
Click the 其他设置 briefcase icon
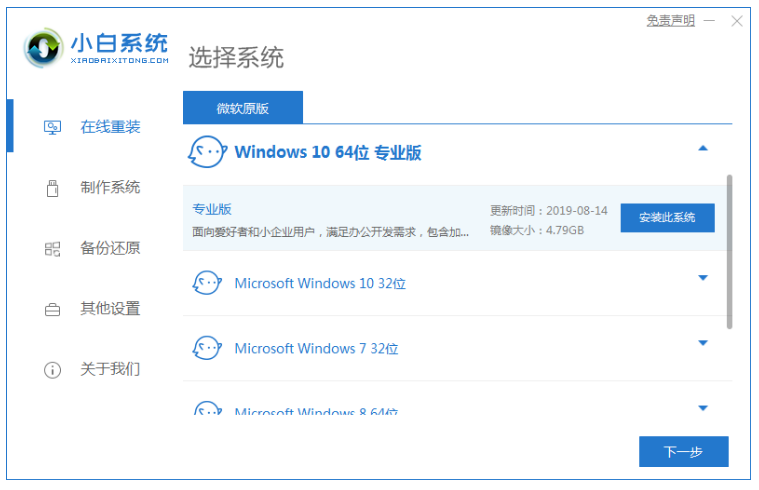(53, 309)
